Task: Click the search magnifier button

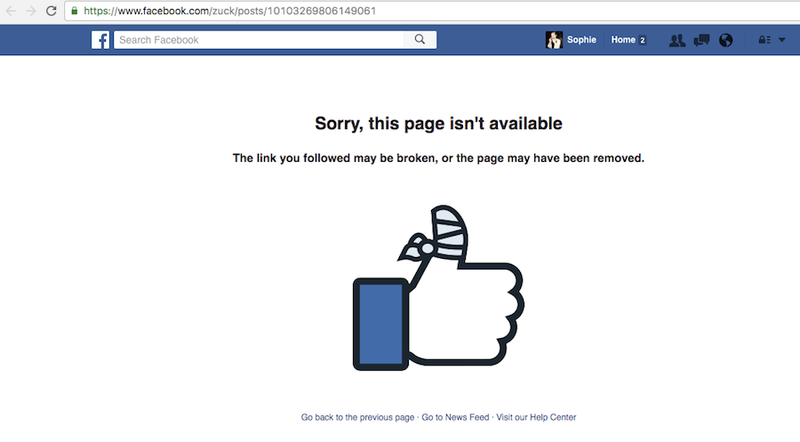Action: [x=419, y=40]
